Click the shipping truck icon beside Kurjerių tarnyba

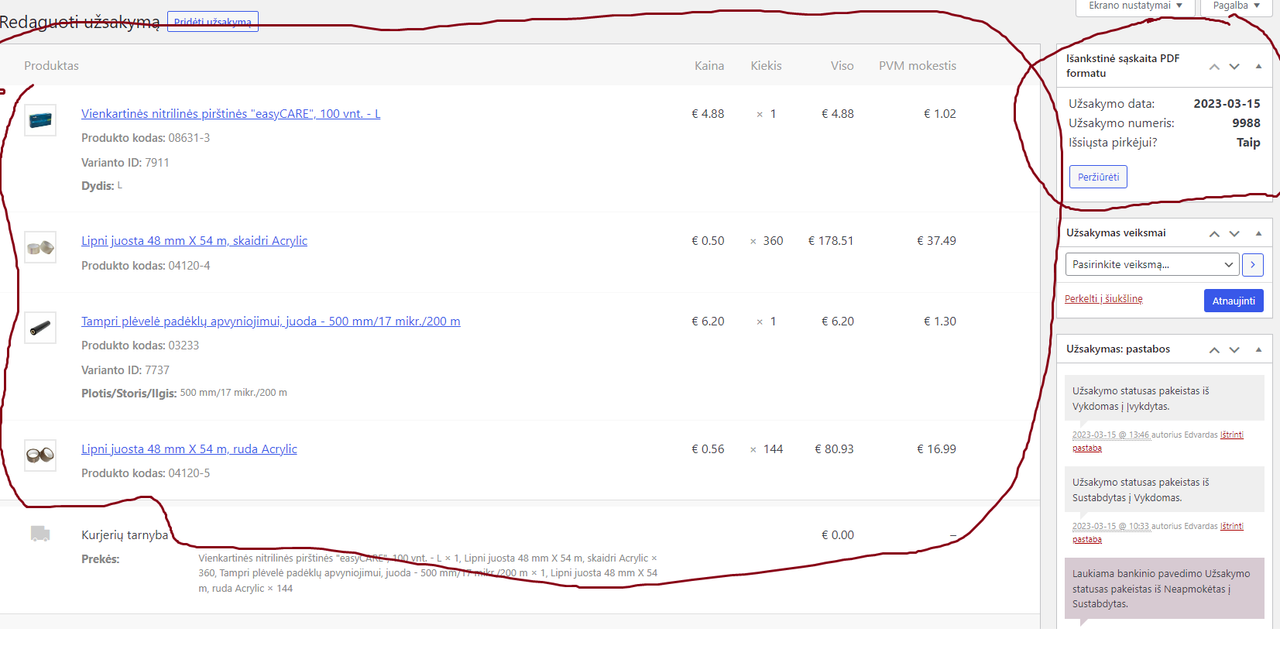click(40, 534)
